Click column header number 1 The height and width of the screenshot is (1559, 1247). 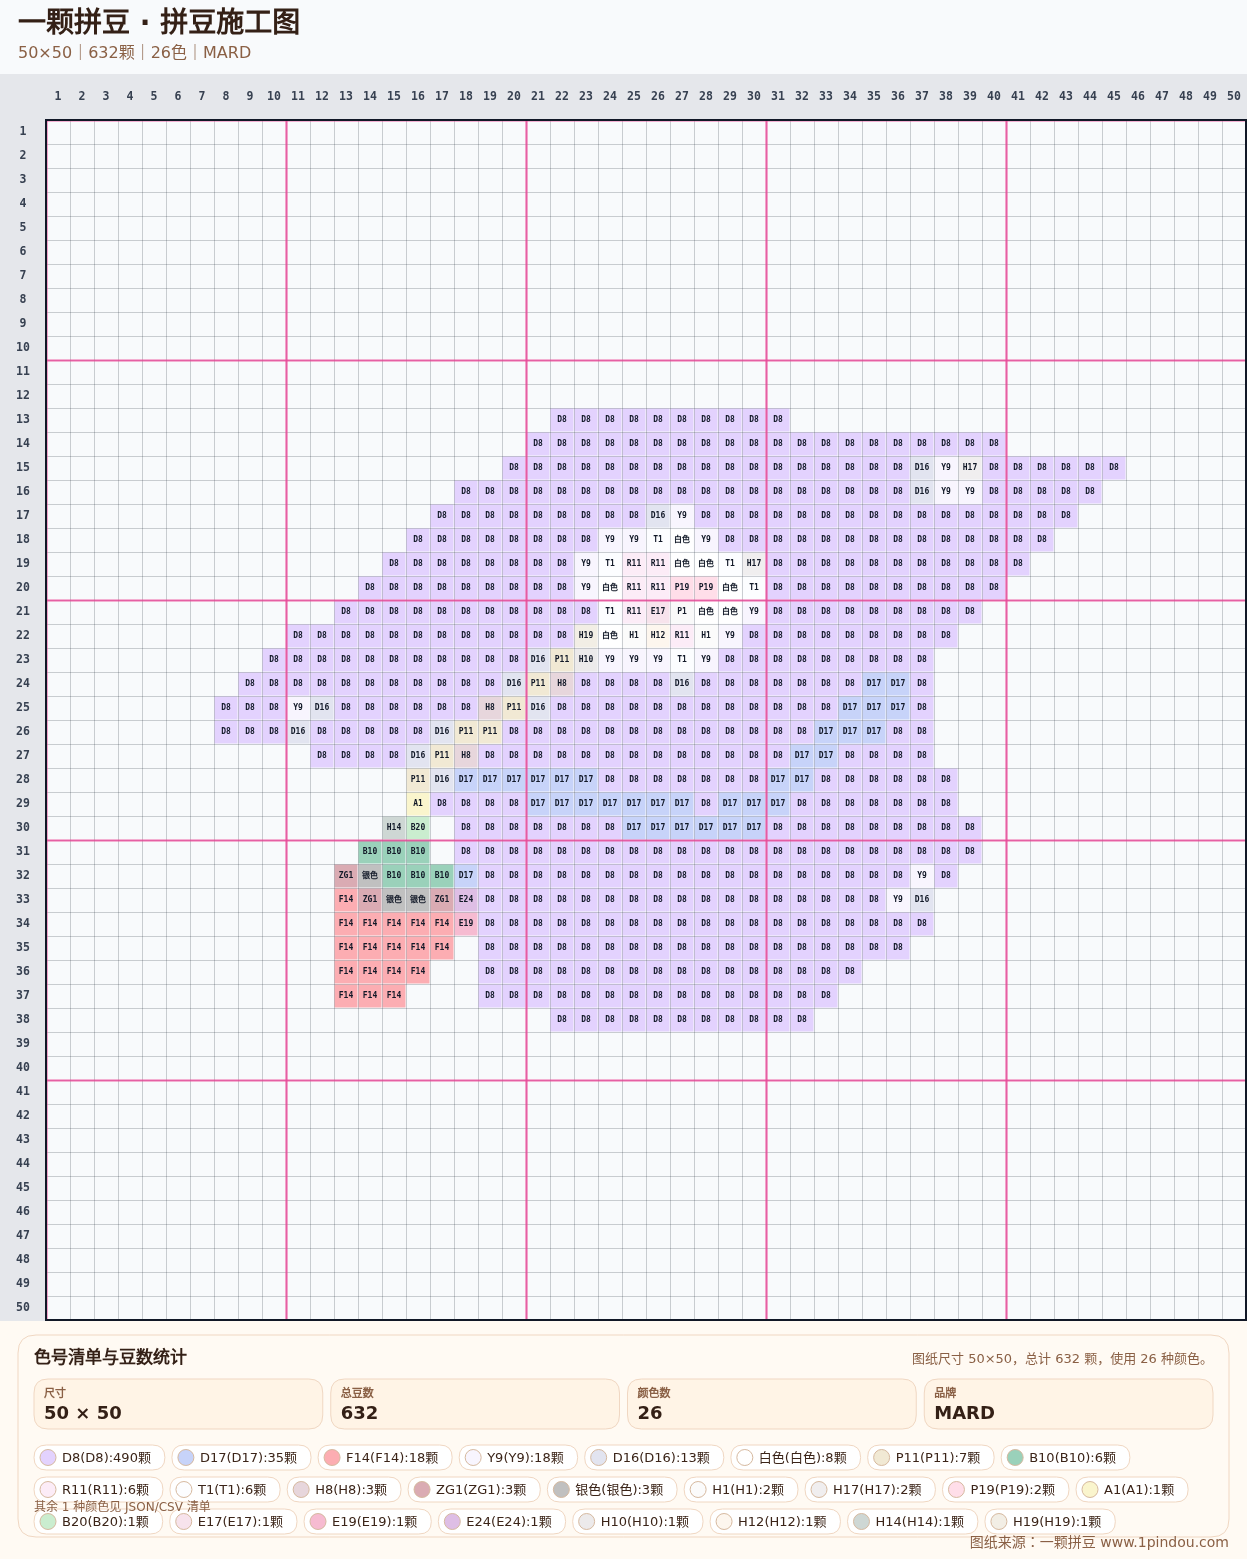(x=58, y=96)
